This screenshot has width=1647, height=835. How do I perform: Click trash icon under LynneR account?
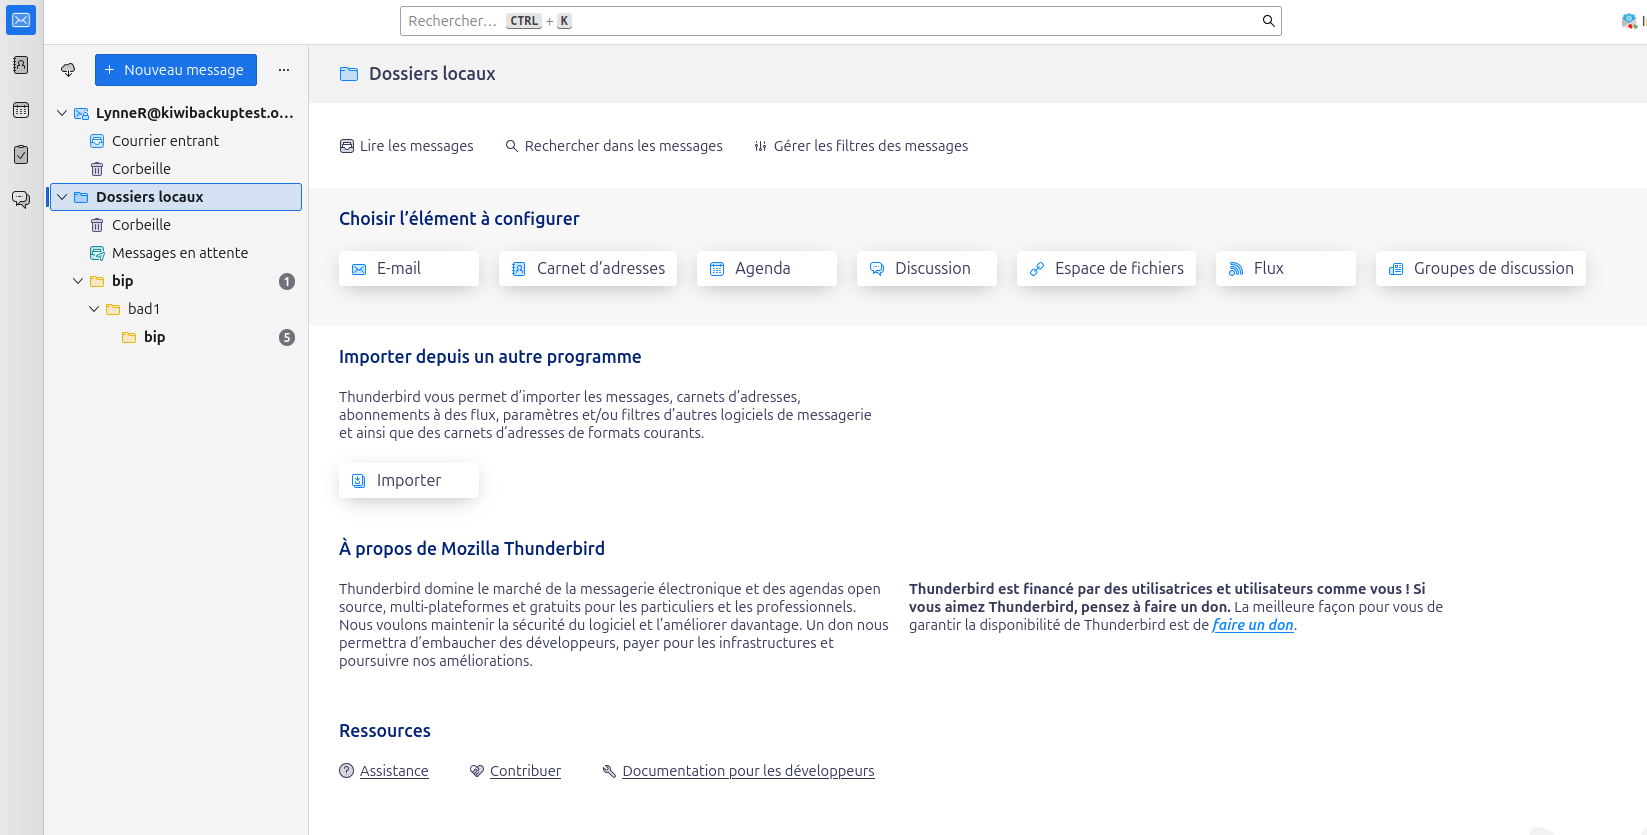click(x=97, y=169)
